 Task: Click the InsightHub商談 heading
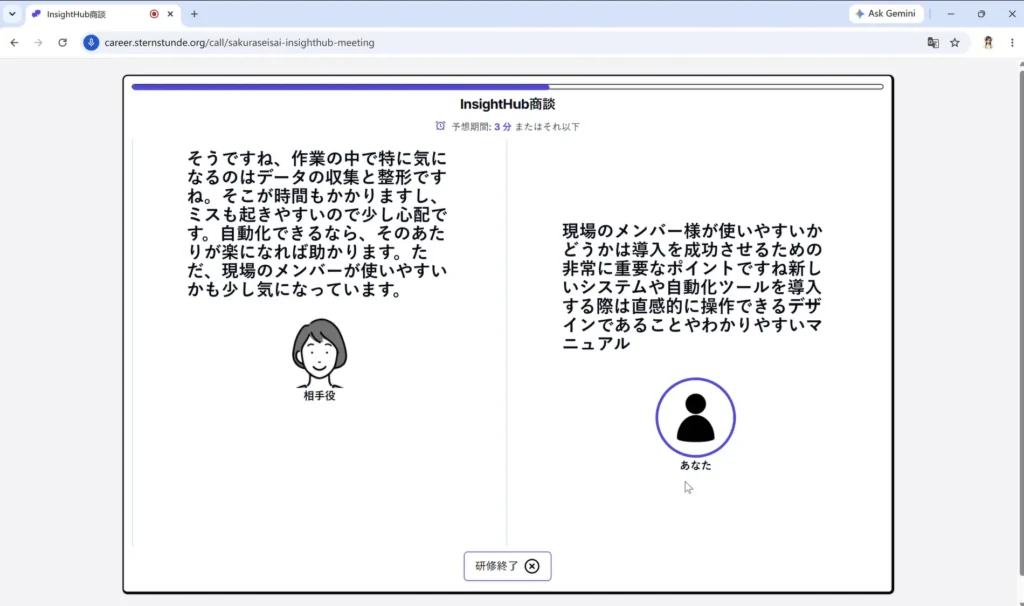pyautogui.click(x=507, y=104)
